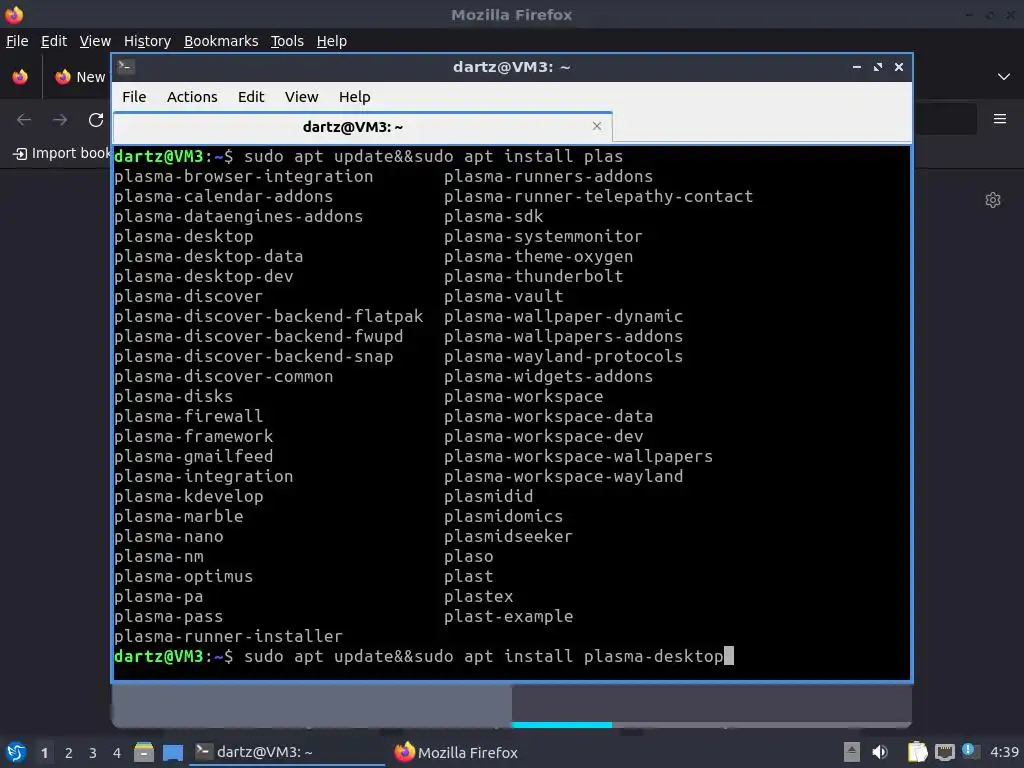Switch to workspace 1
Screen dimensions: 1024x768
tap(44, 753)
